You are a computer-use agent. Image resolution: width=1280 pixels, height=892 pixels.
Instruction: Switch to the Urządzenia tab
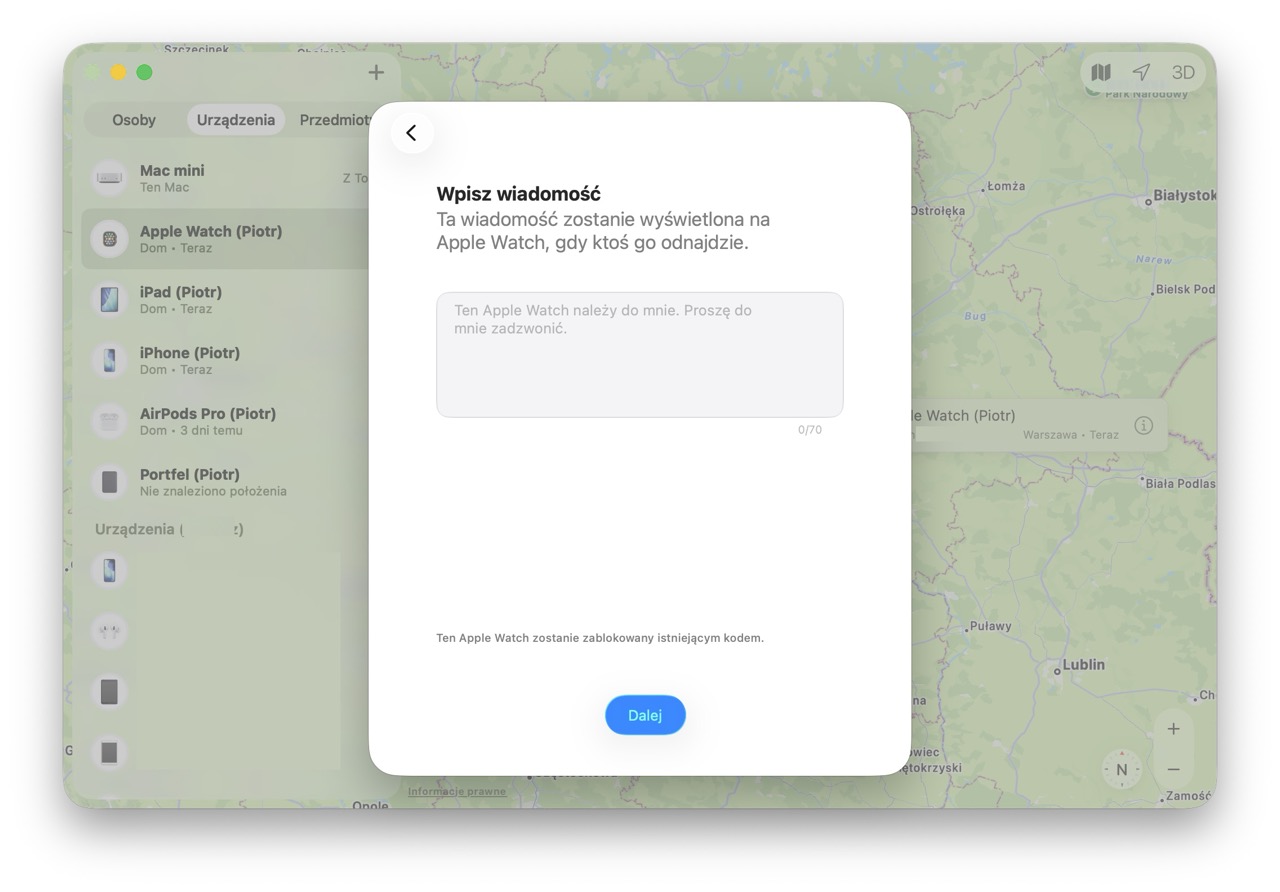[x=236, y=120]
